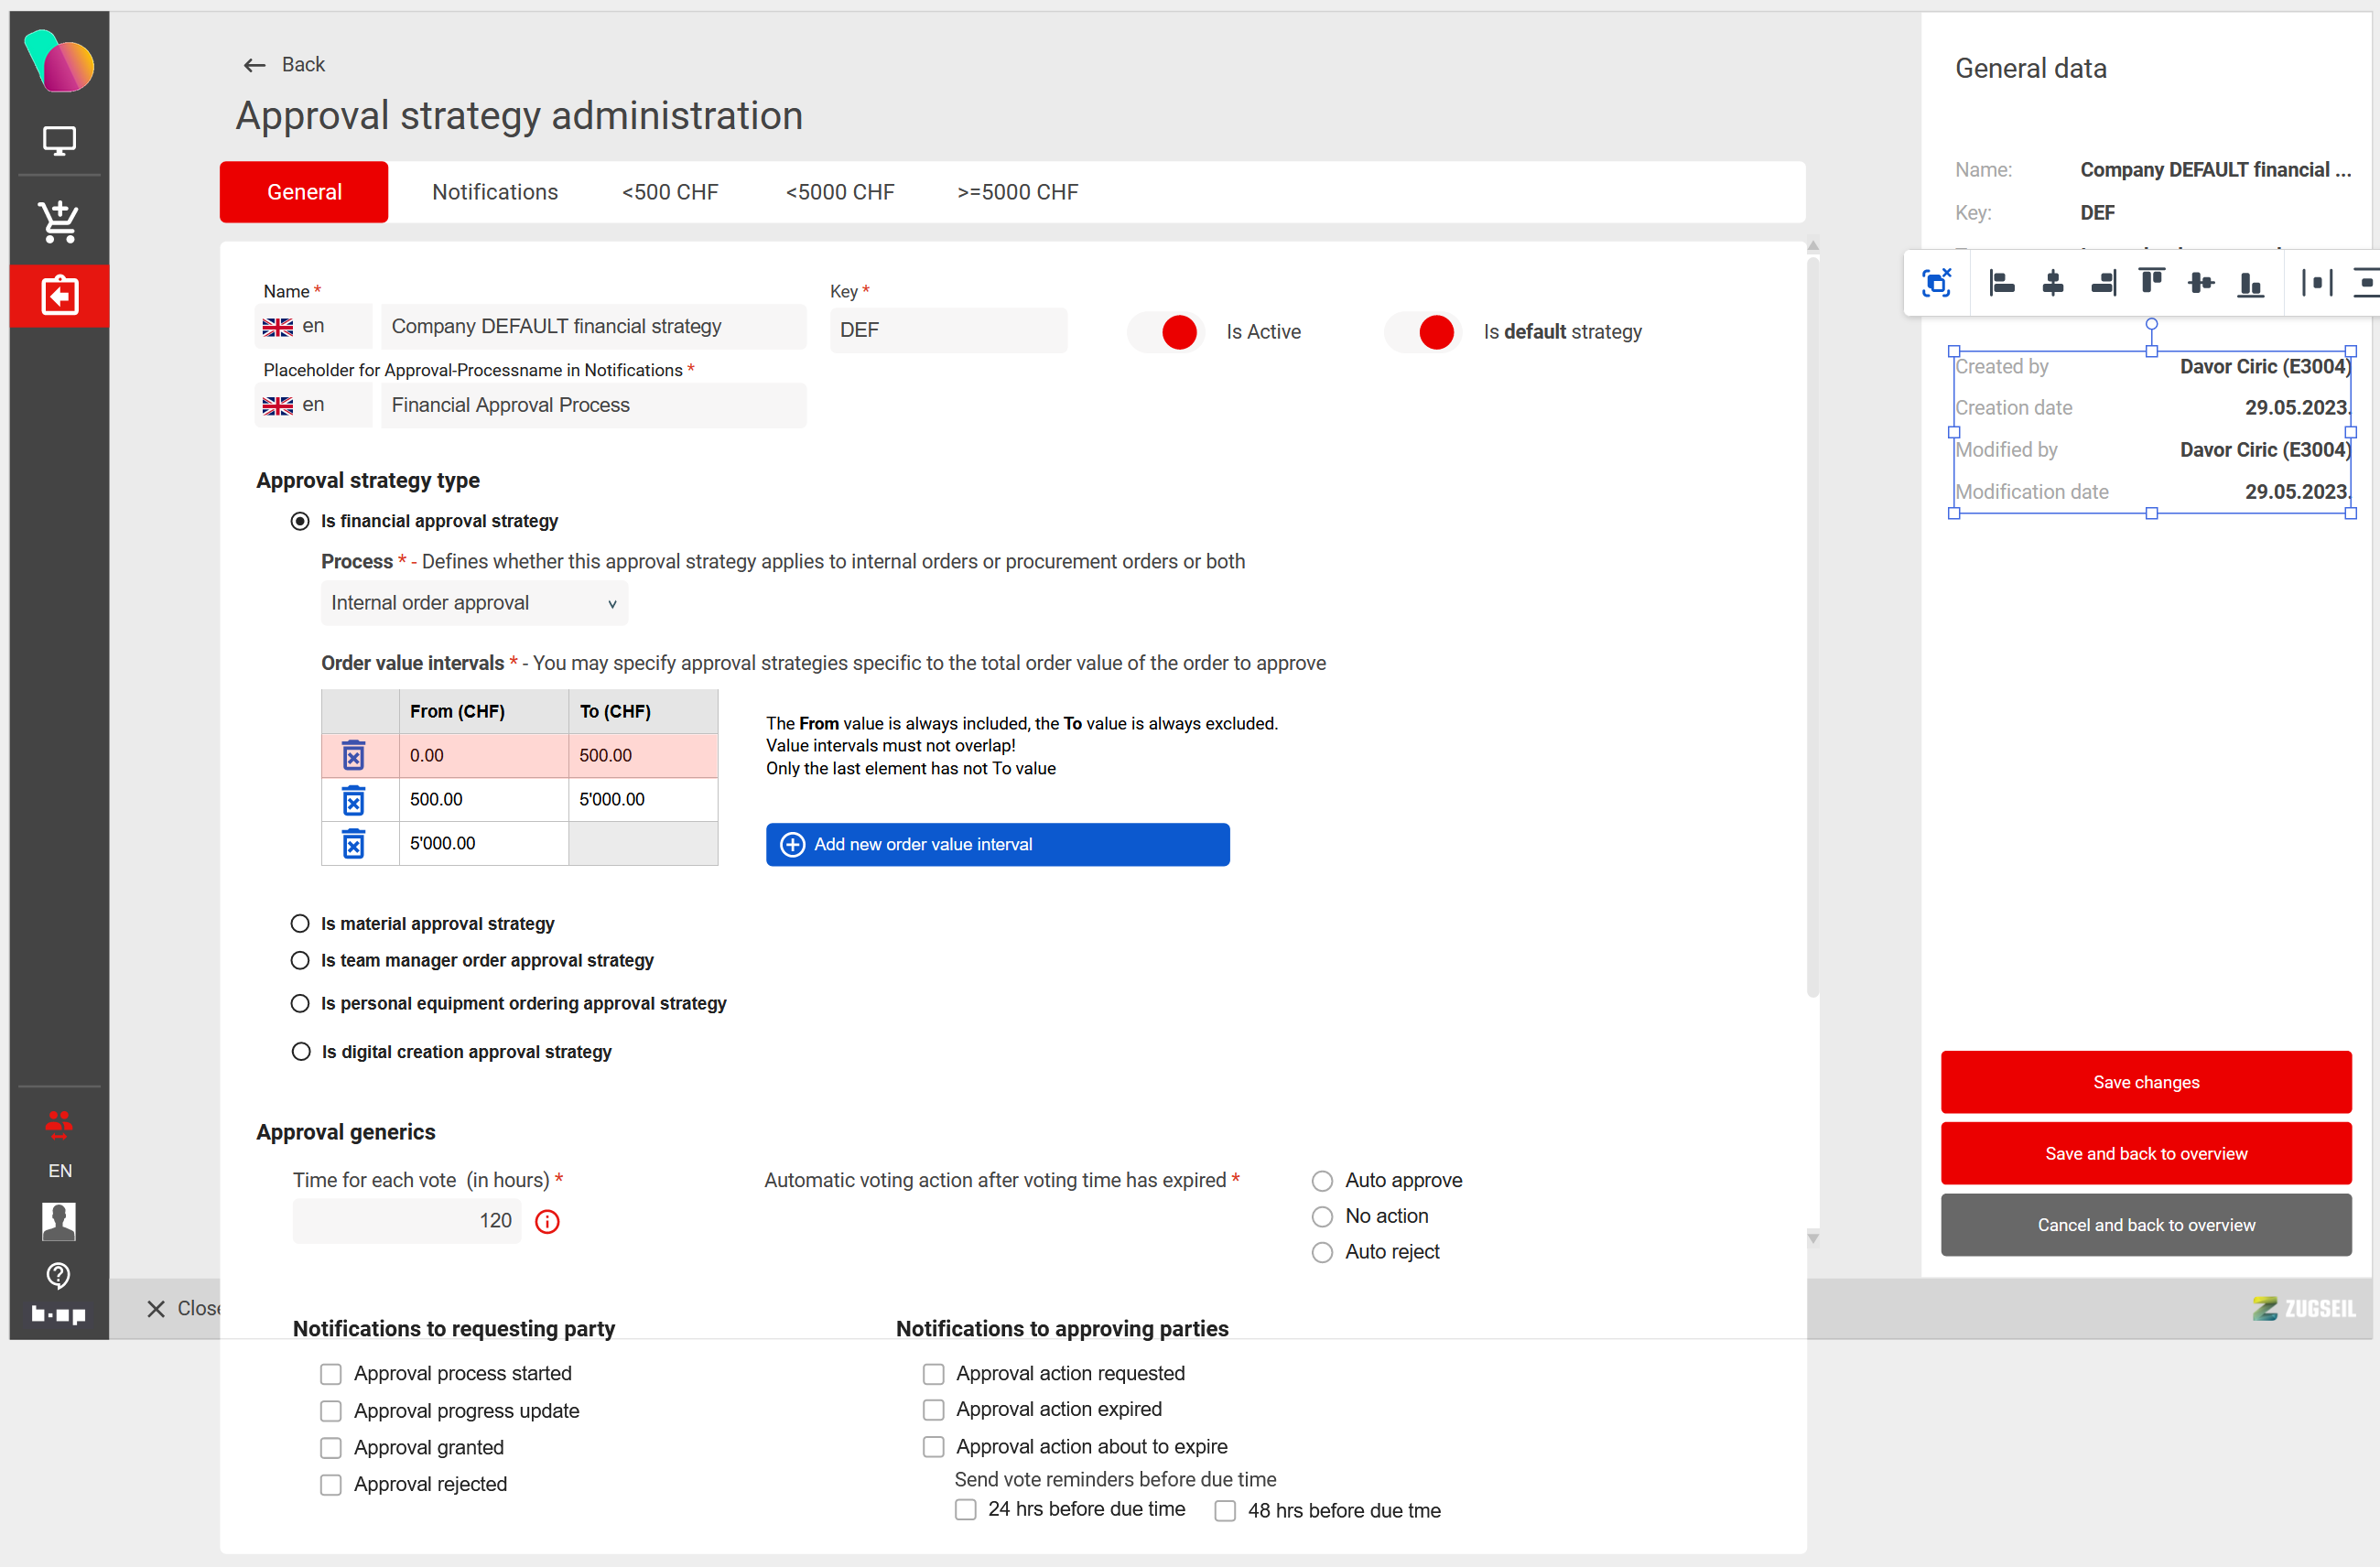Click the shopping cart sidebar icon

pos(59,221)
